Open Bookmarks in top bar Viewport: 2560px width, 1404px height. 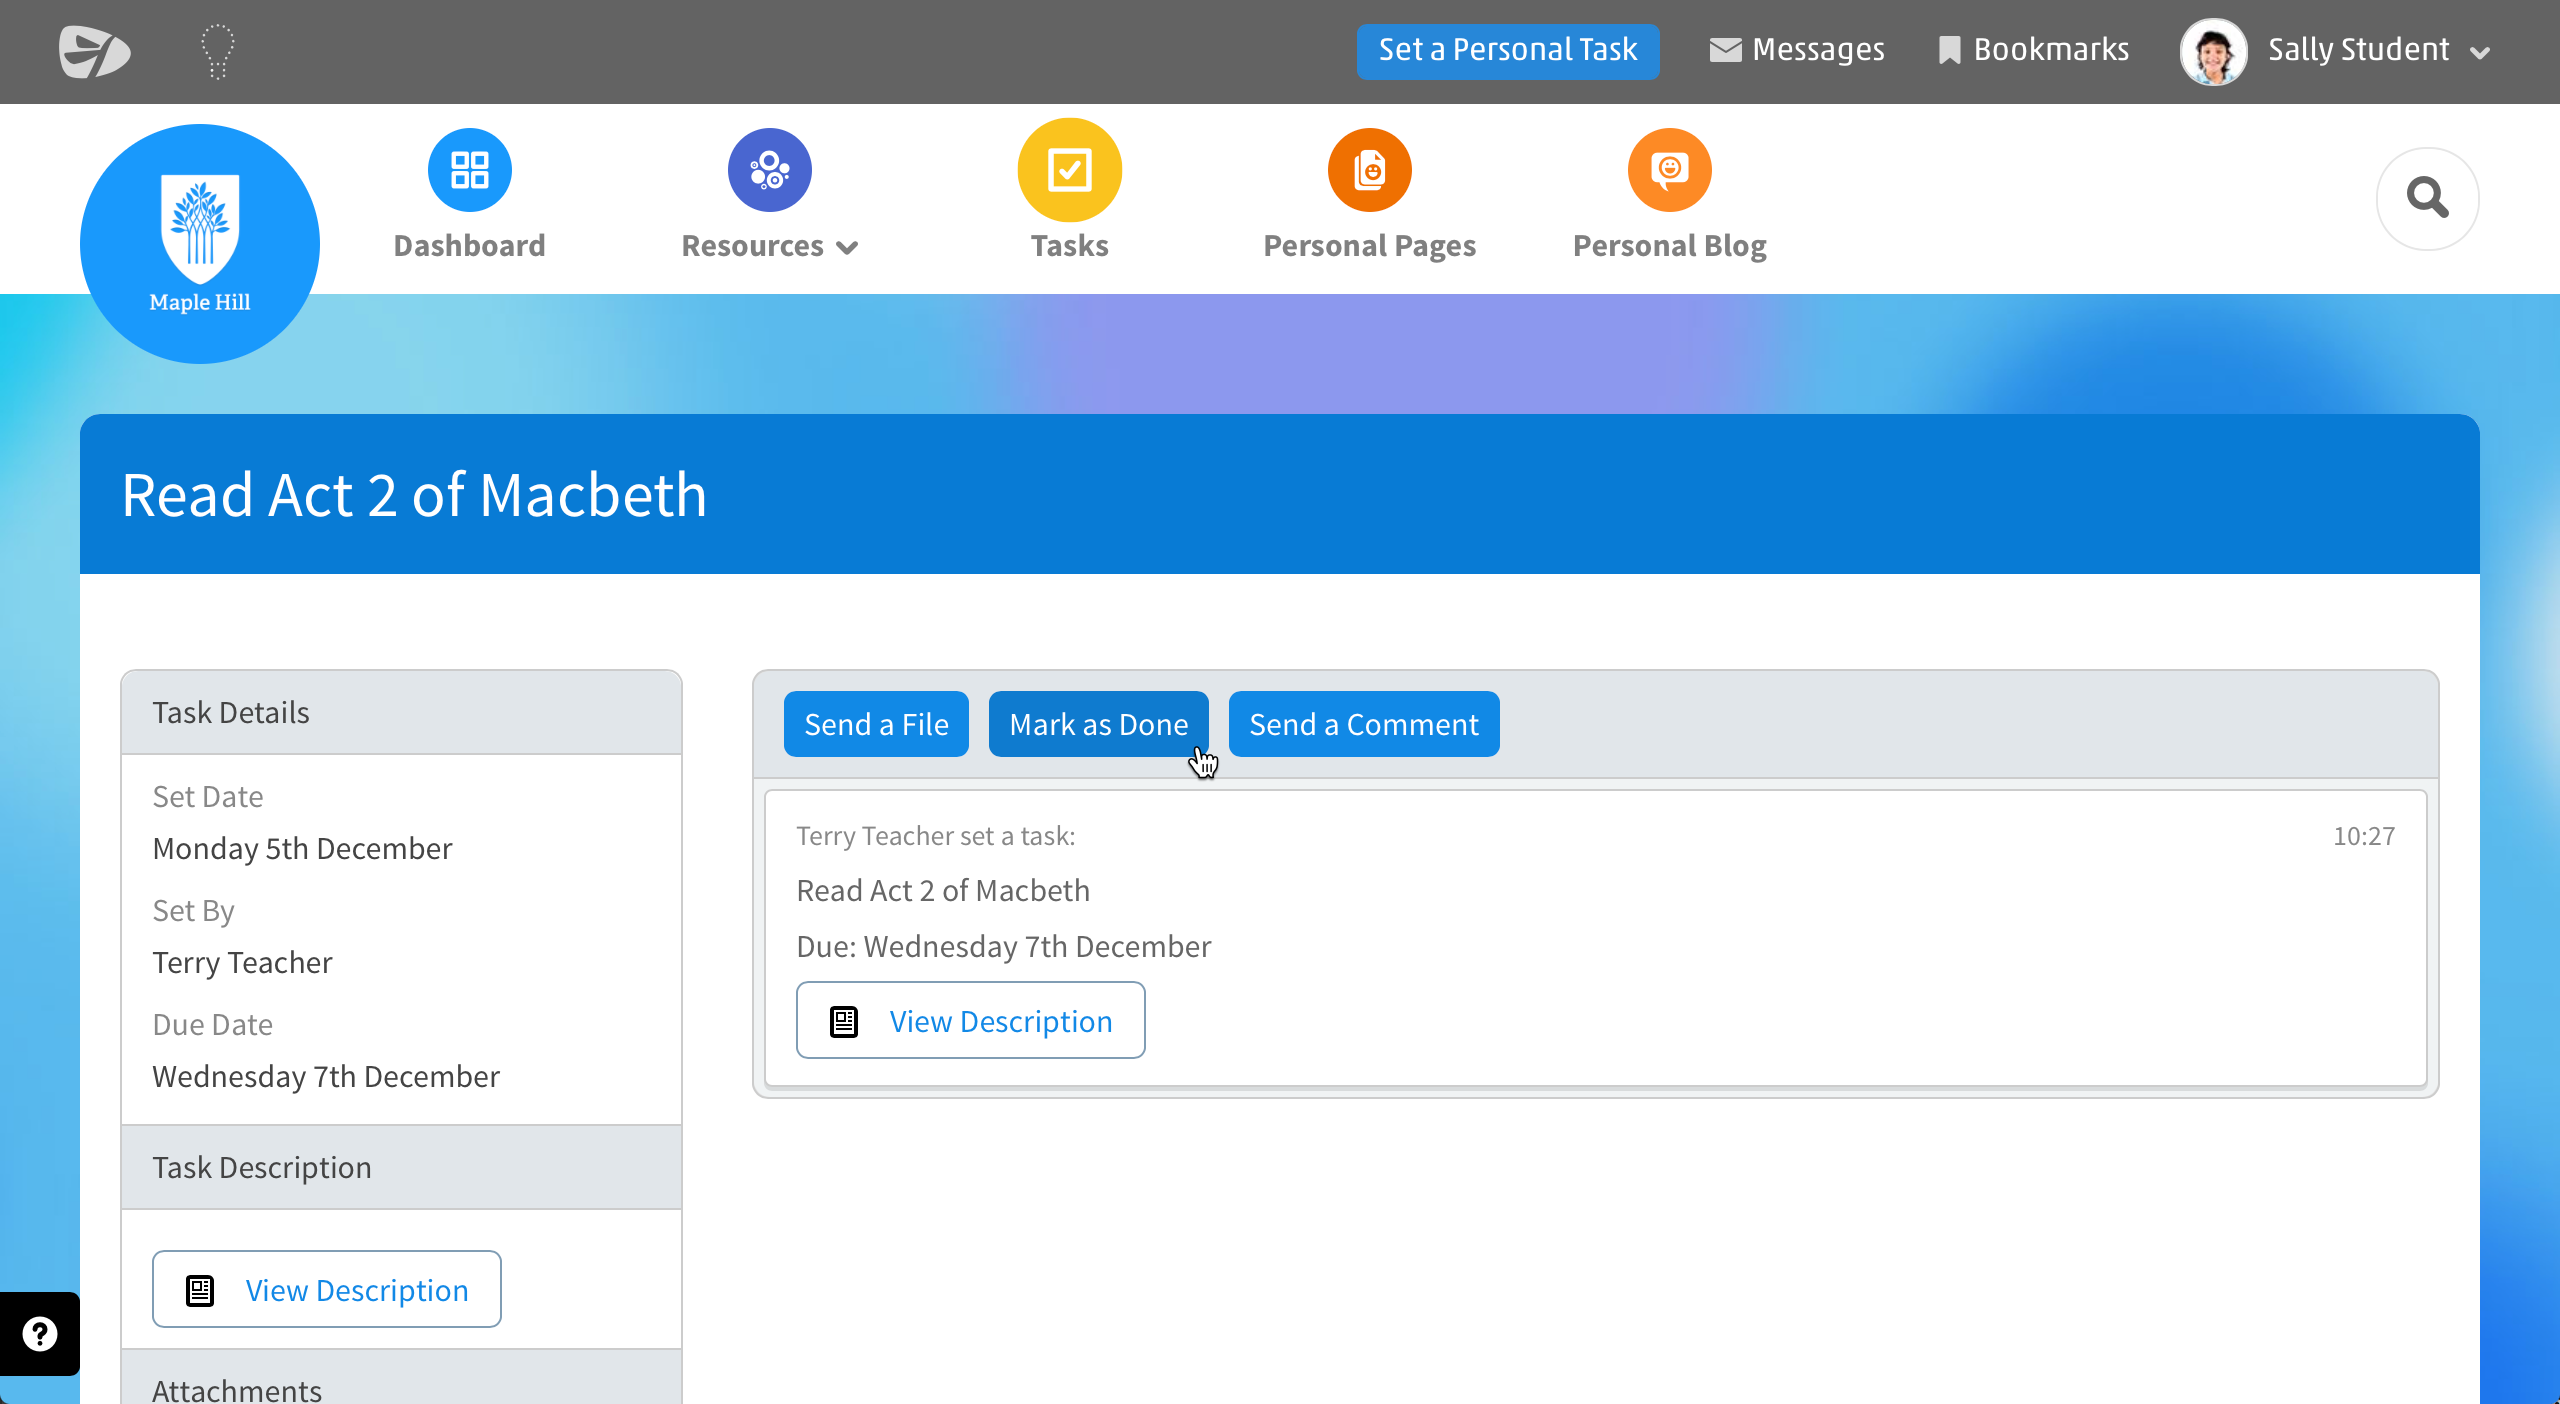tap(2033, 50)
